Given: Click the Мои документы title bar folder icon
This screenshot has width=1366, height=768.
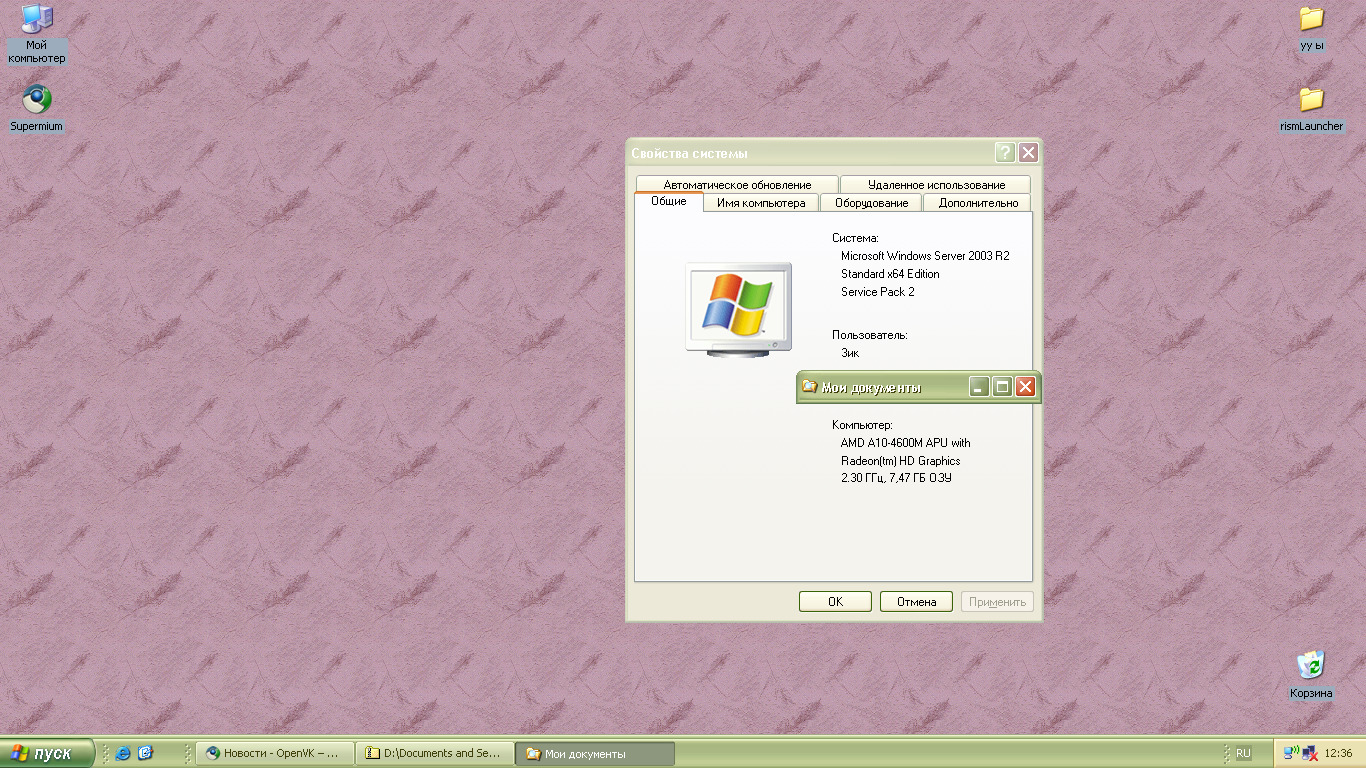Looking at the screenshot, I should [810, 387].
